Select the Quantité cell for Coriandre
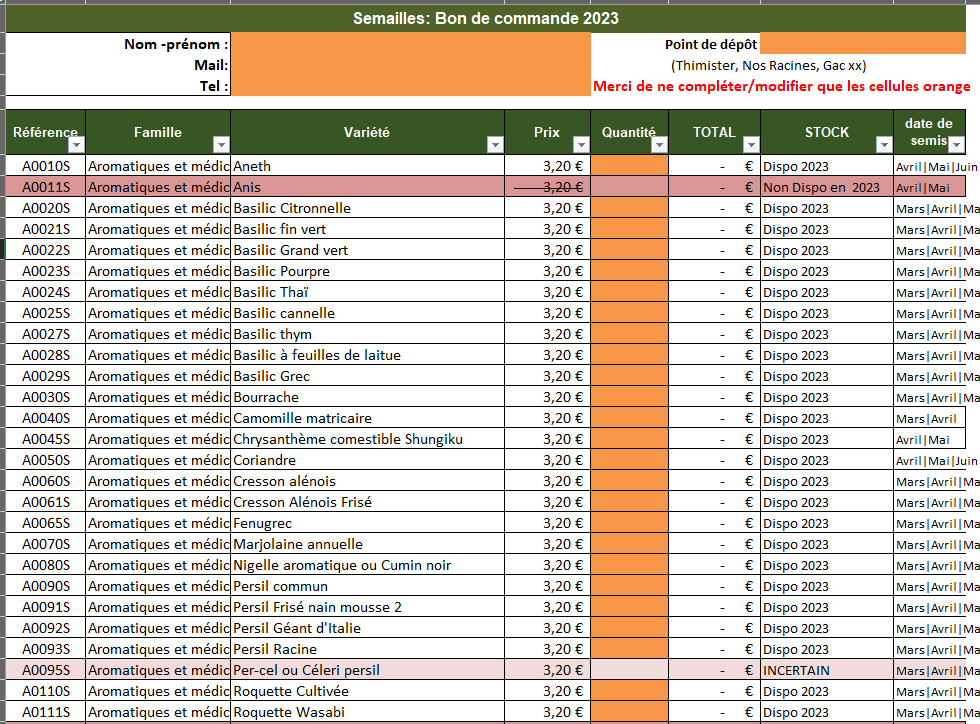The width and height of the screenshot is (980, 724). coord(629,460)
